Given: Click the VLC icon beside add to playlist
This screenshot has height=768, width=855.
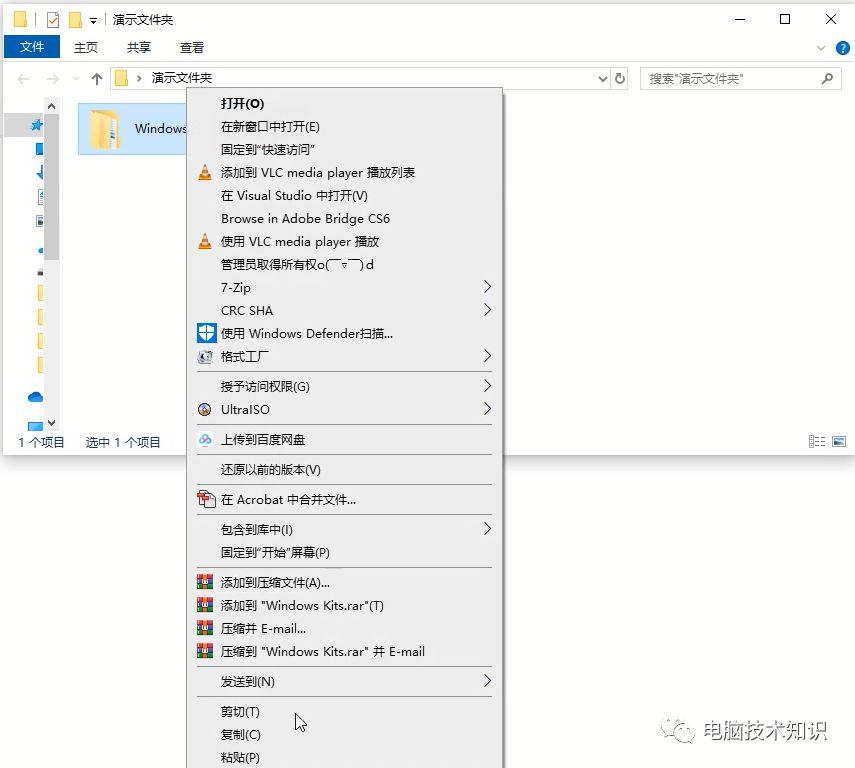Looking at the screenshot, I should tap(205, 172).
